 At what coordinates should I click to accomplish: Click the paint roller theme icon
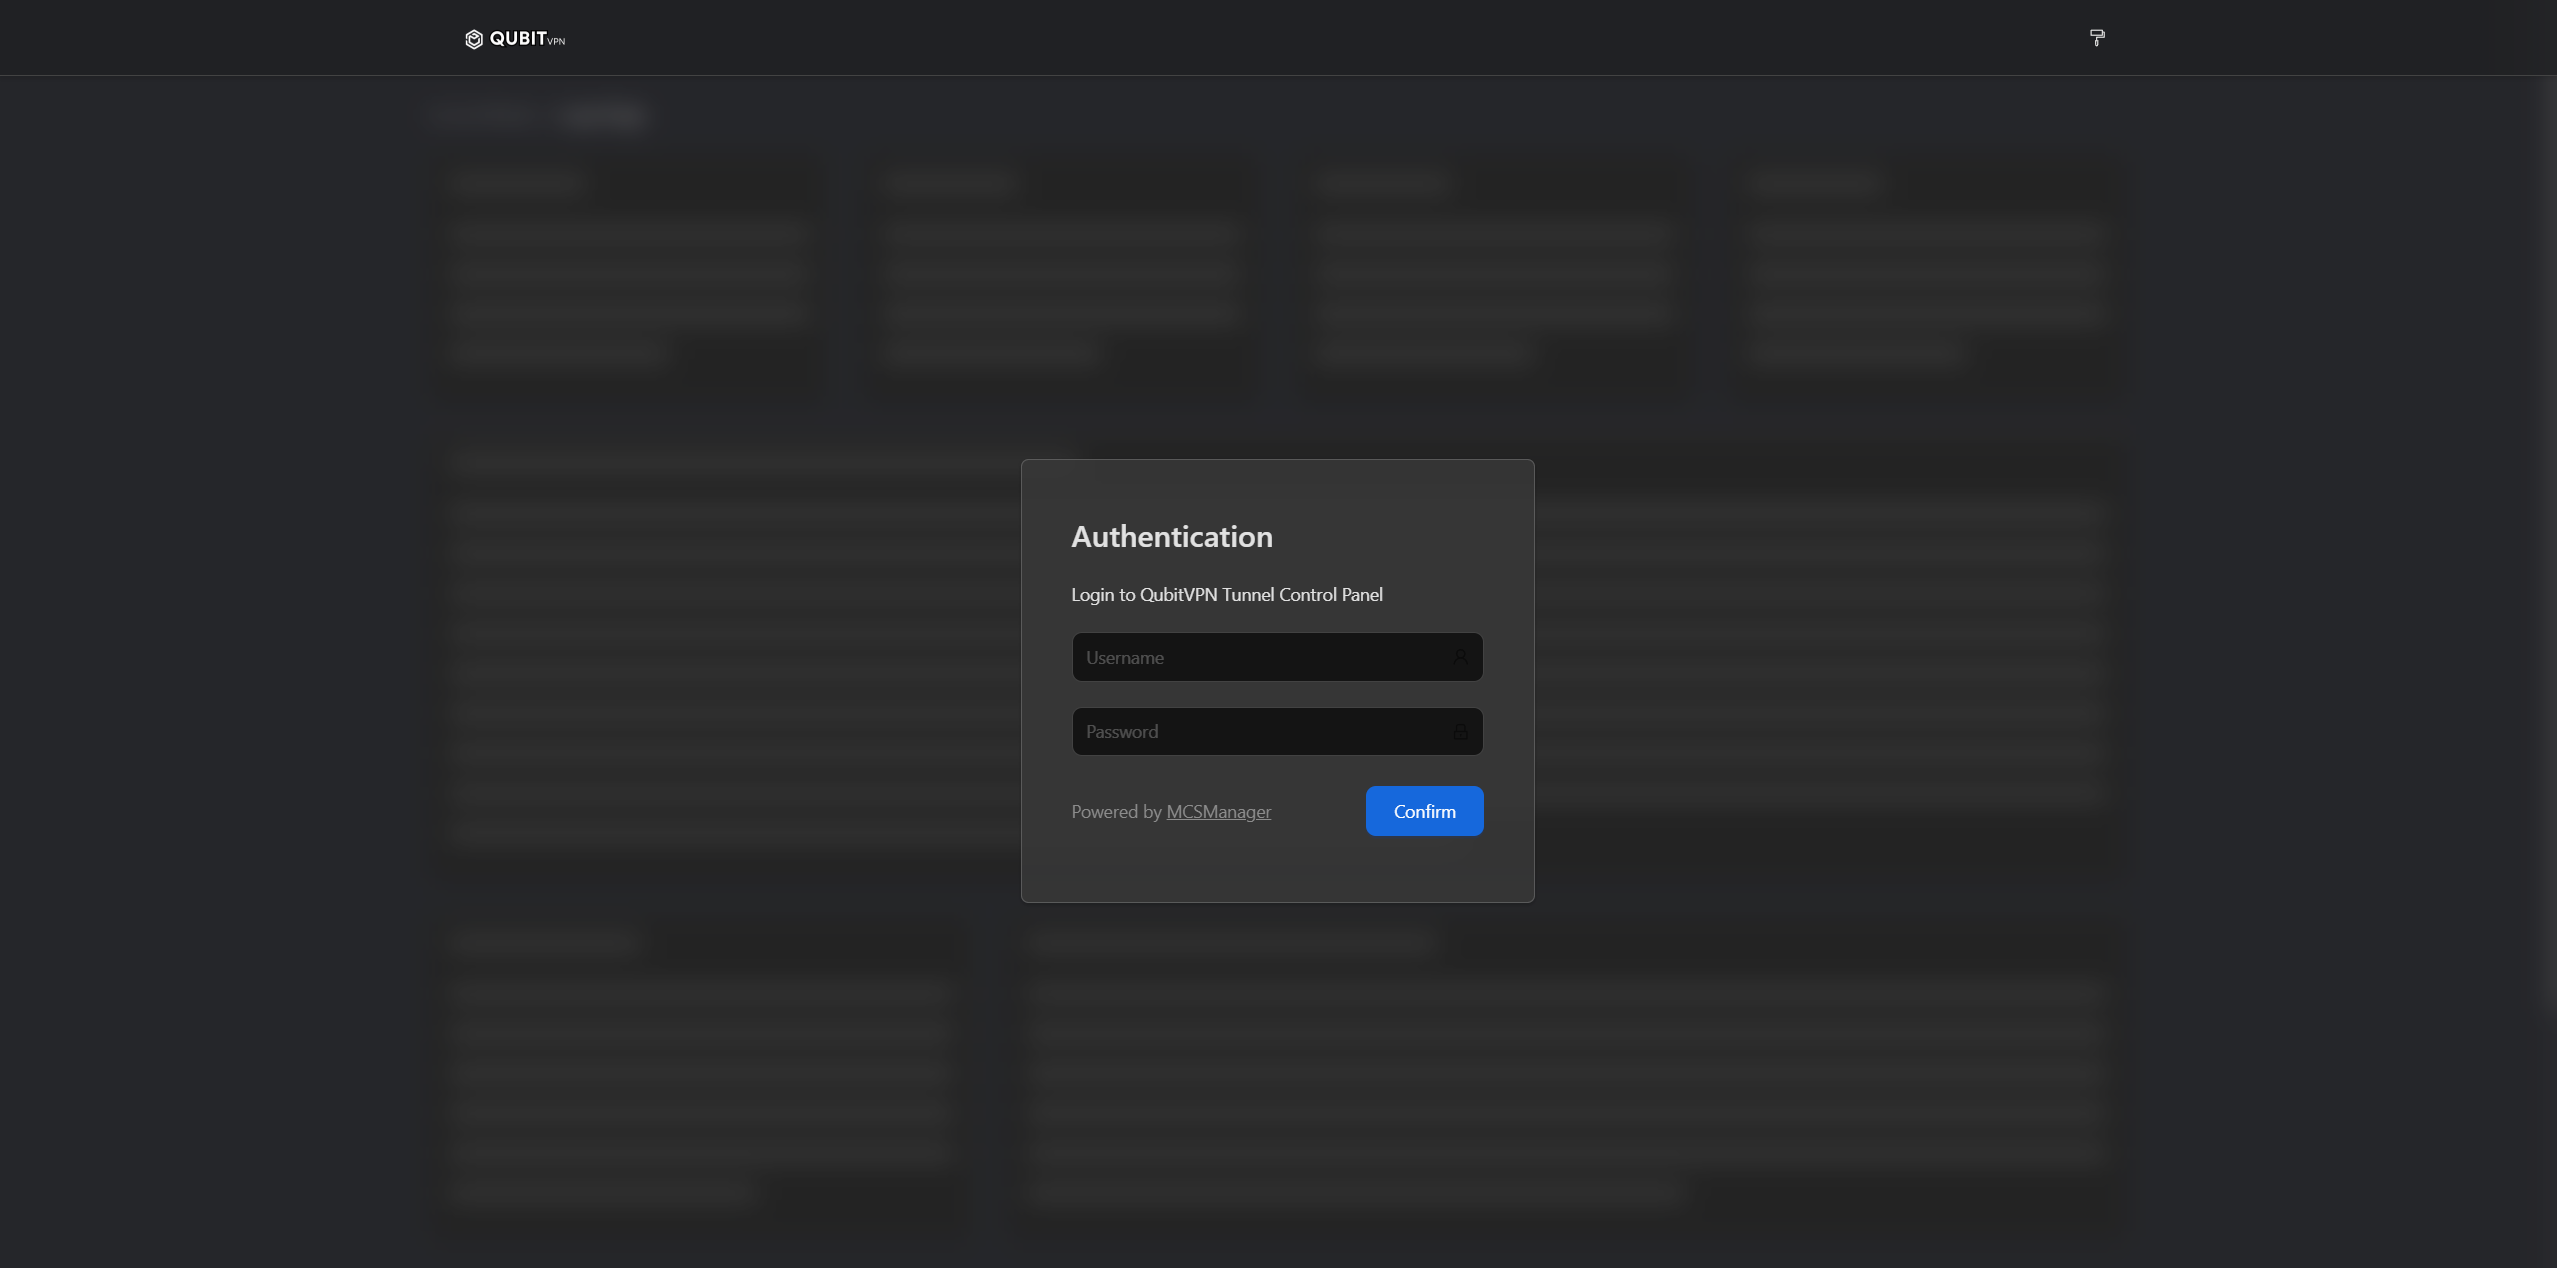[x=2097, y=38]
